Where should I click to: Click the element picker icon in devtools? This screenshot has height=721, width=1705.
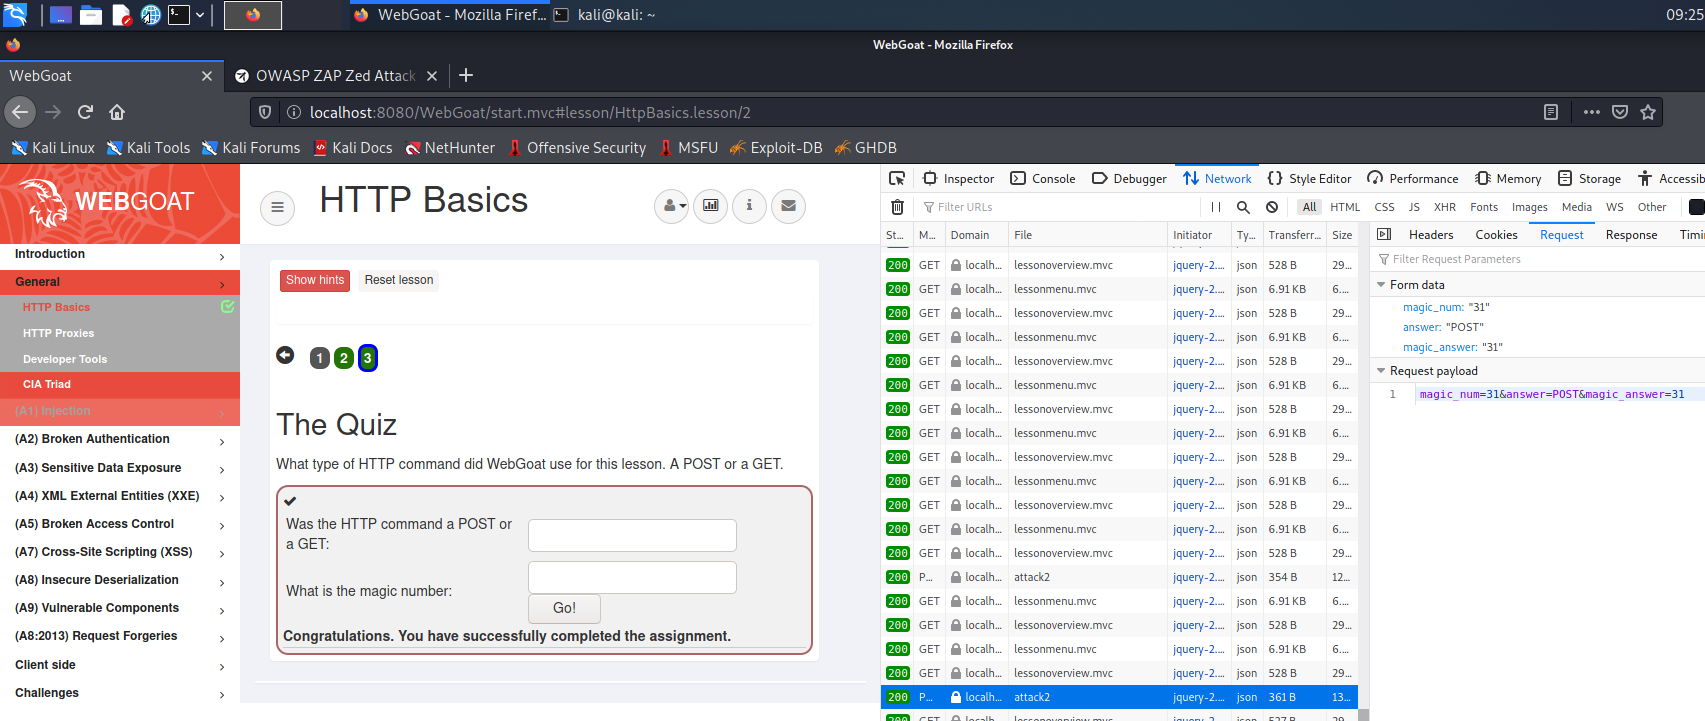pos(897,178)
